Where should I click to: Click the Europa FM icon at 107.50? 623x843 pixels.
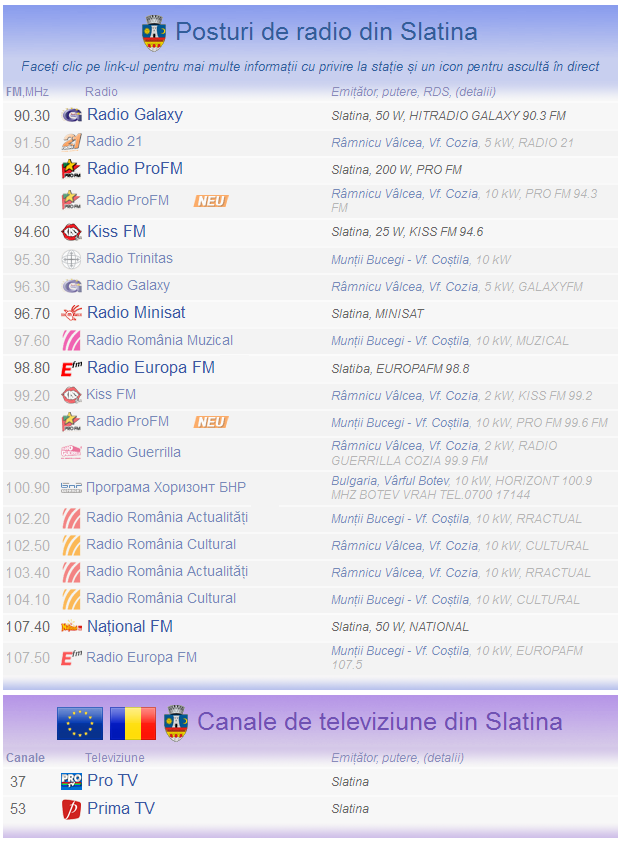pos(71,658)
